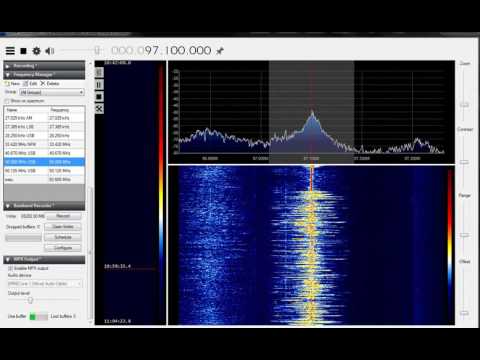This screenshot has height=360, width=480.
Task: Open the Audio device dropdown
Action: (x=45, y=284)
